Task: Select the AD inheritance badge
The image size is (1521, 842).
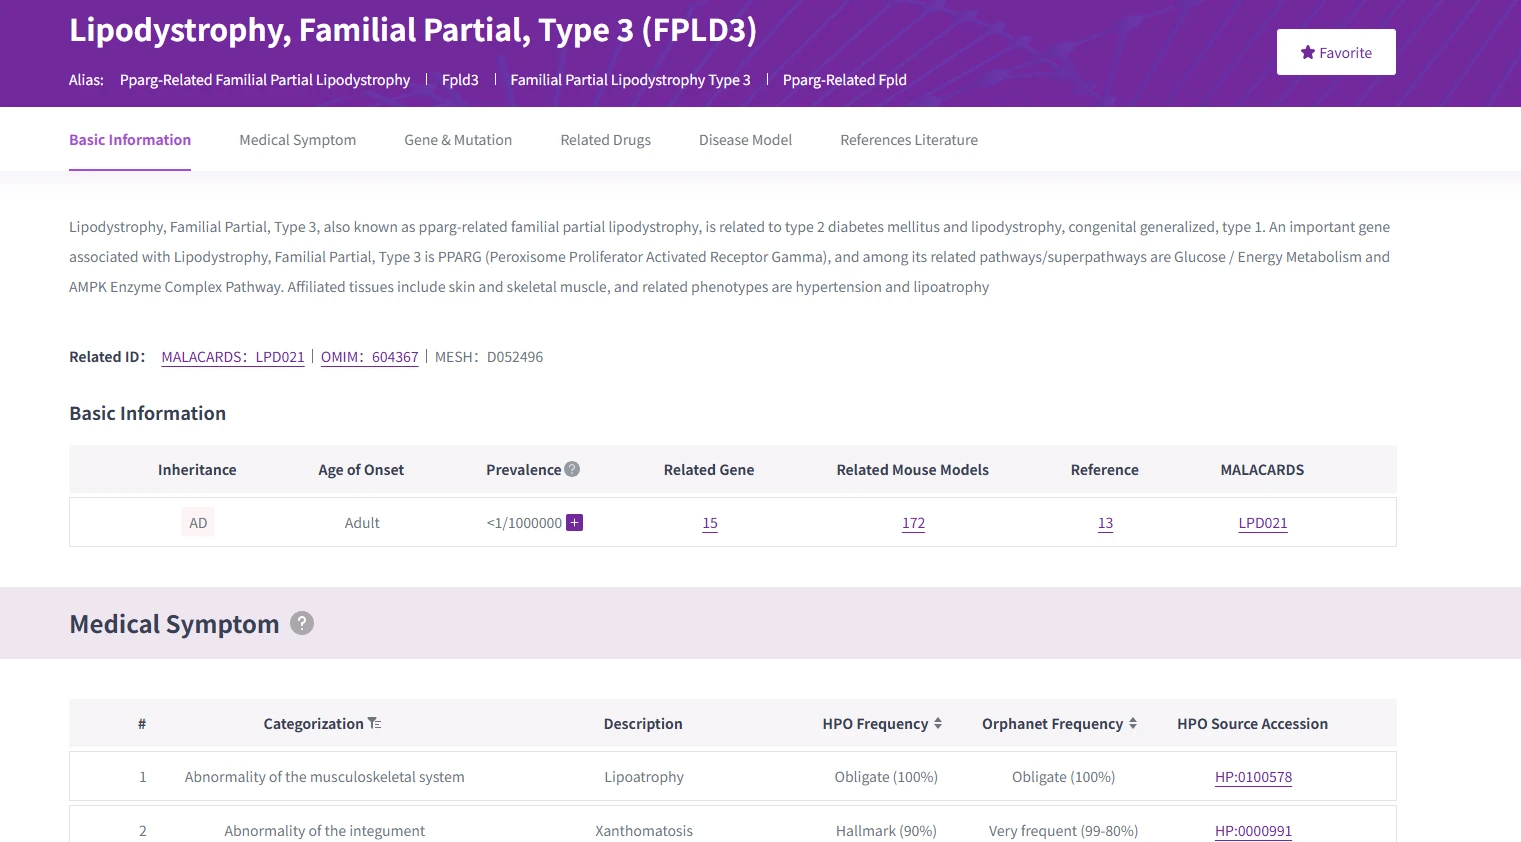Action: coord(197,521)
